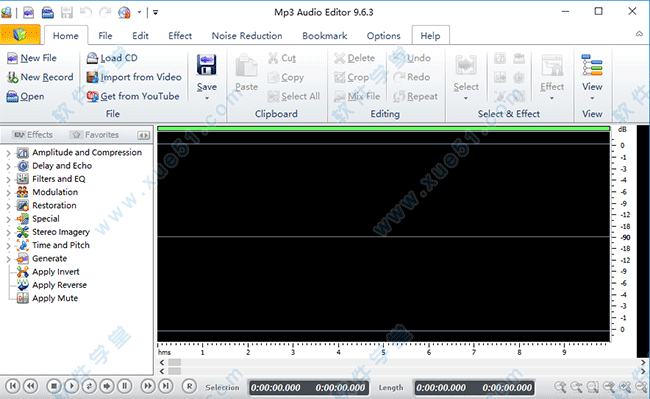Click the Delete command
This screenshot has width=650, height=399.
click(354, 58)
